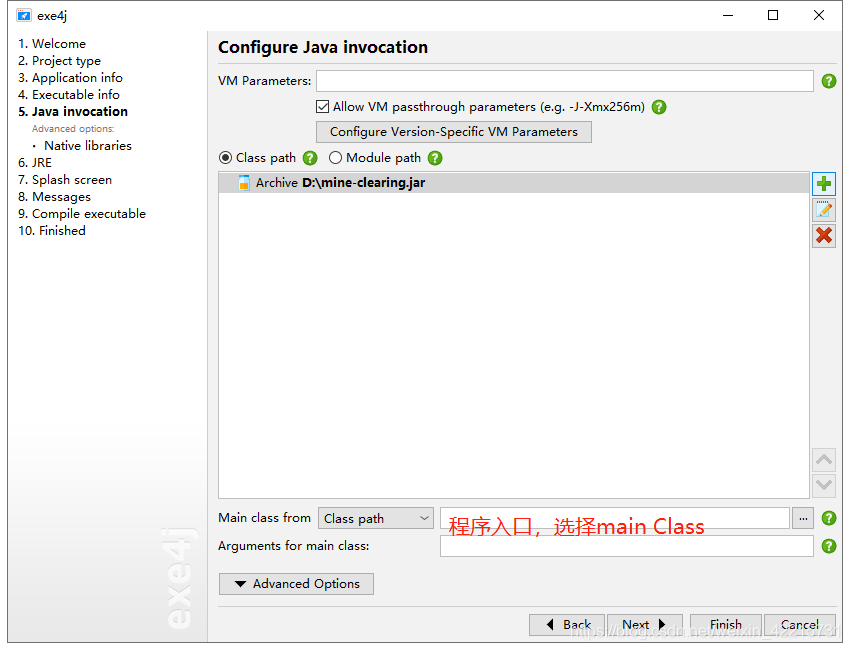Click the jar archive icon in list

(244, 183)
